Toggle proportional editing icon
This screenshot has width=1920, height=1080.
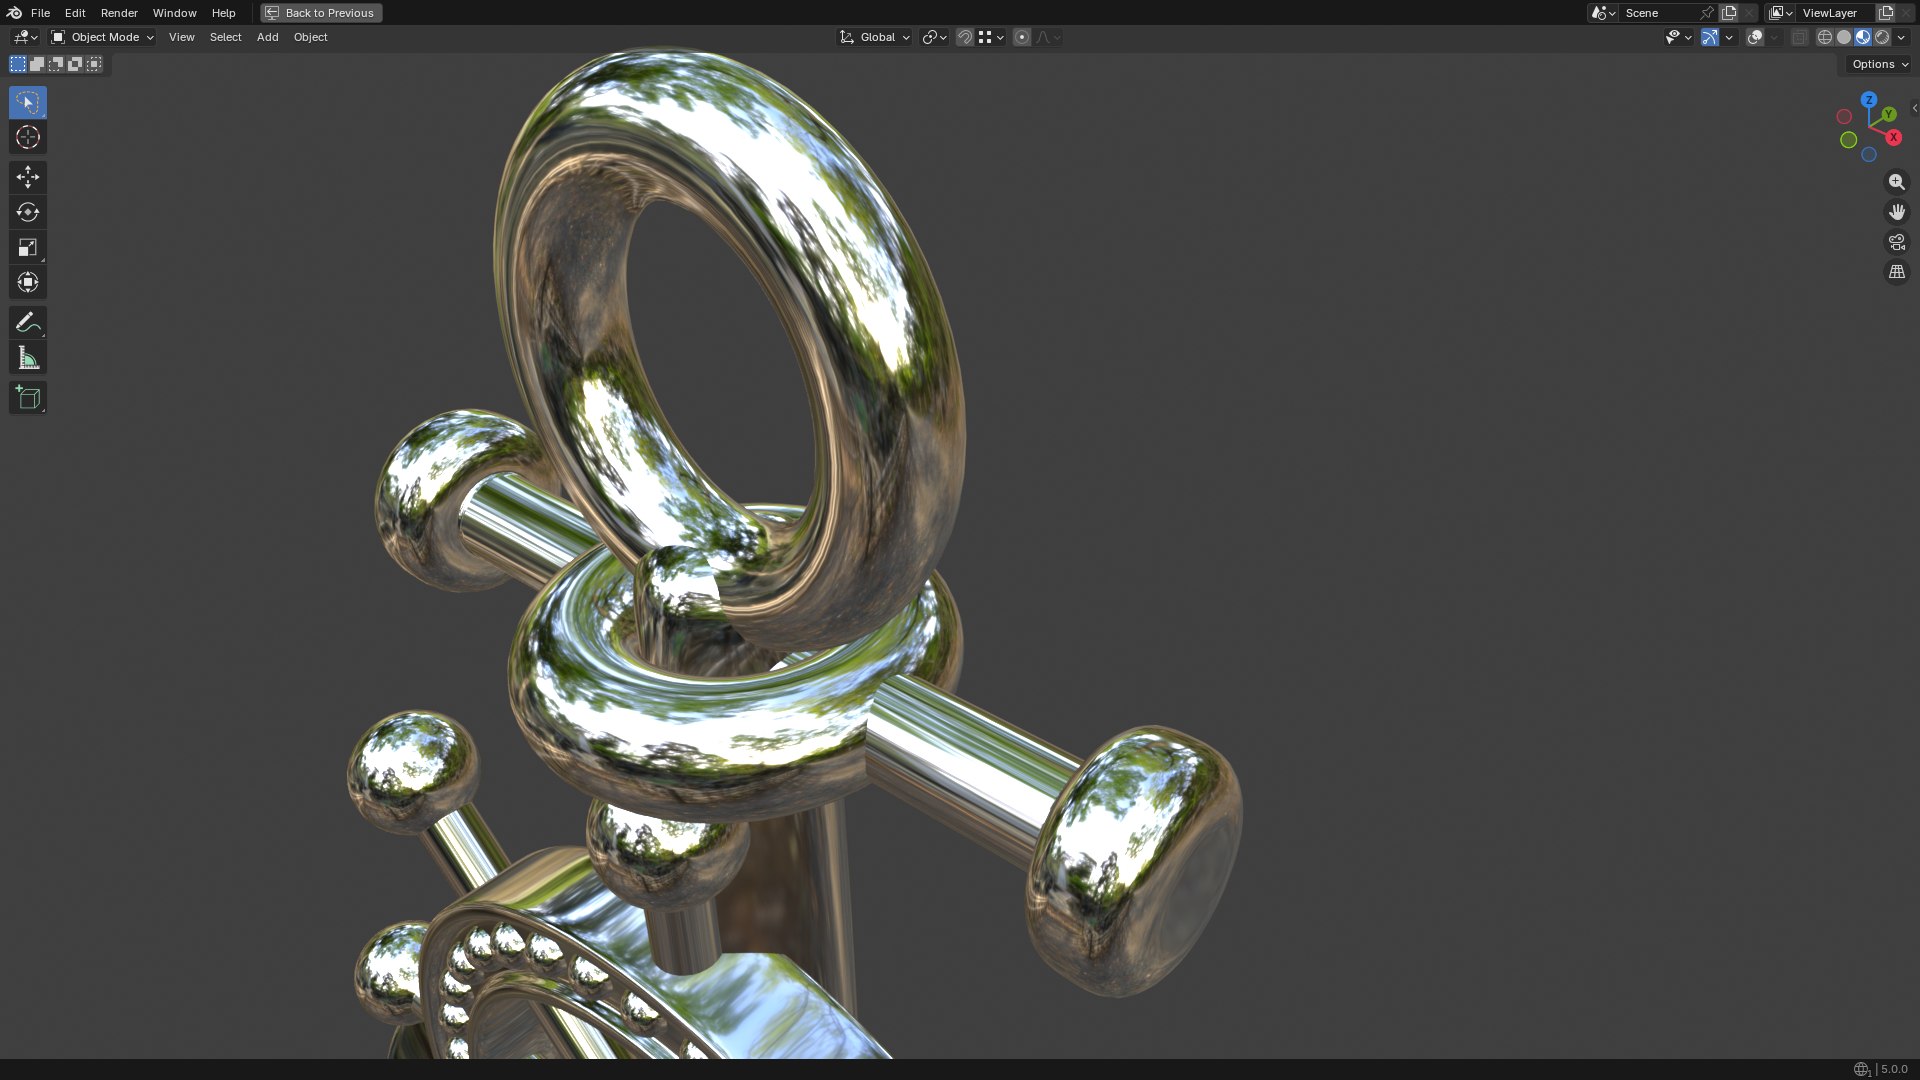pyautogui.click(x=1021, y=37)
